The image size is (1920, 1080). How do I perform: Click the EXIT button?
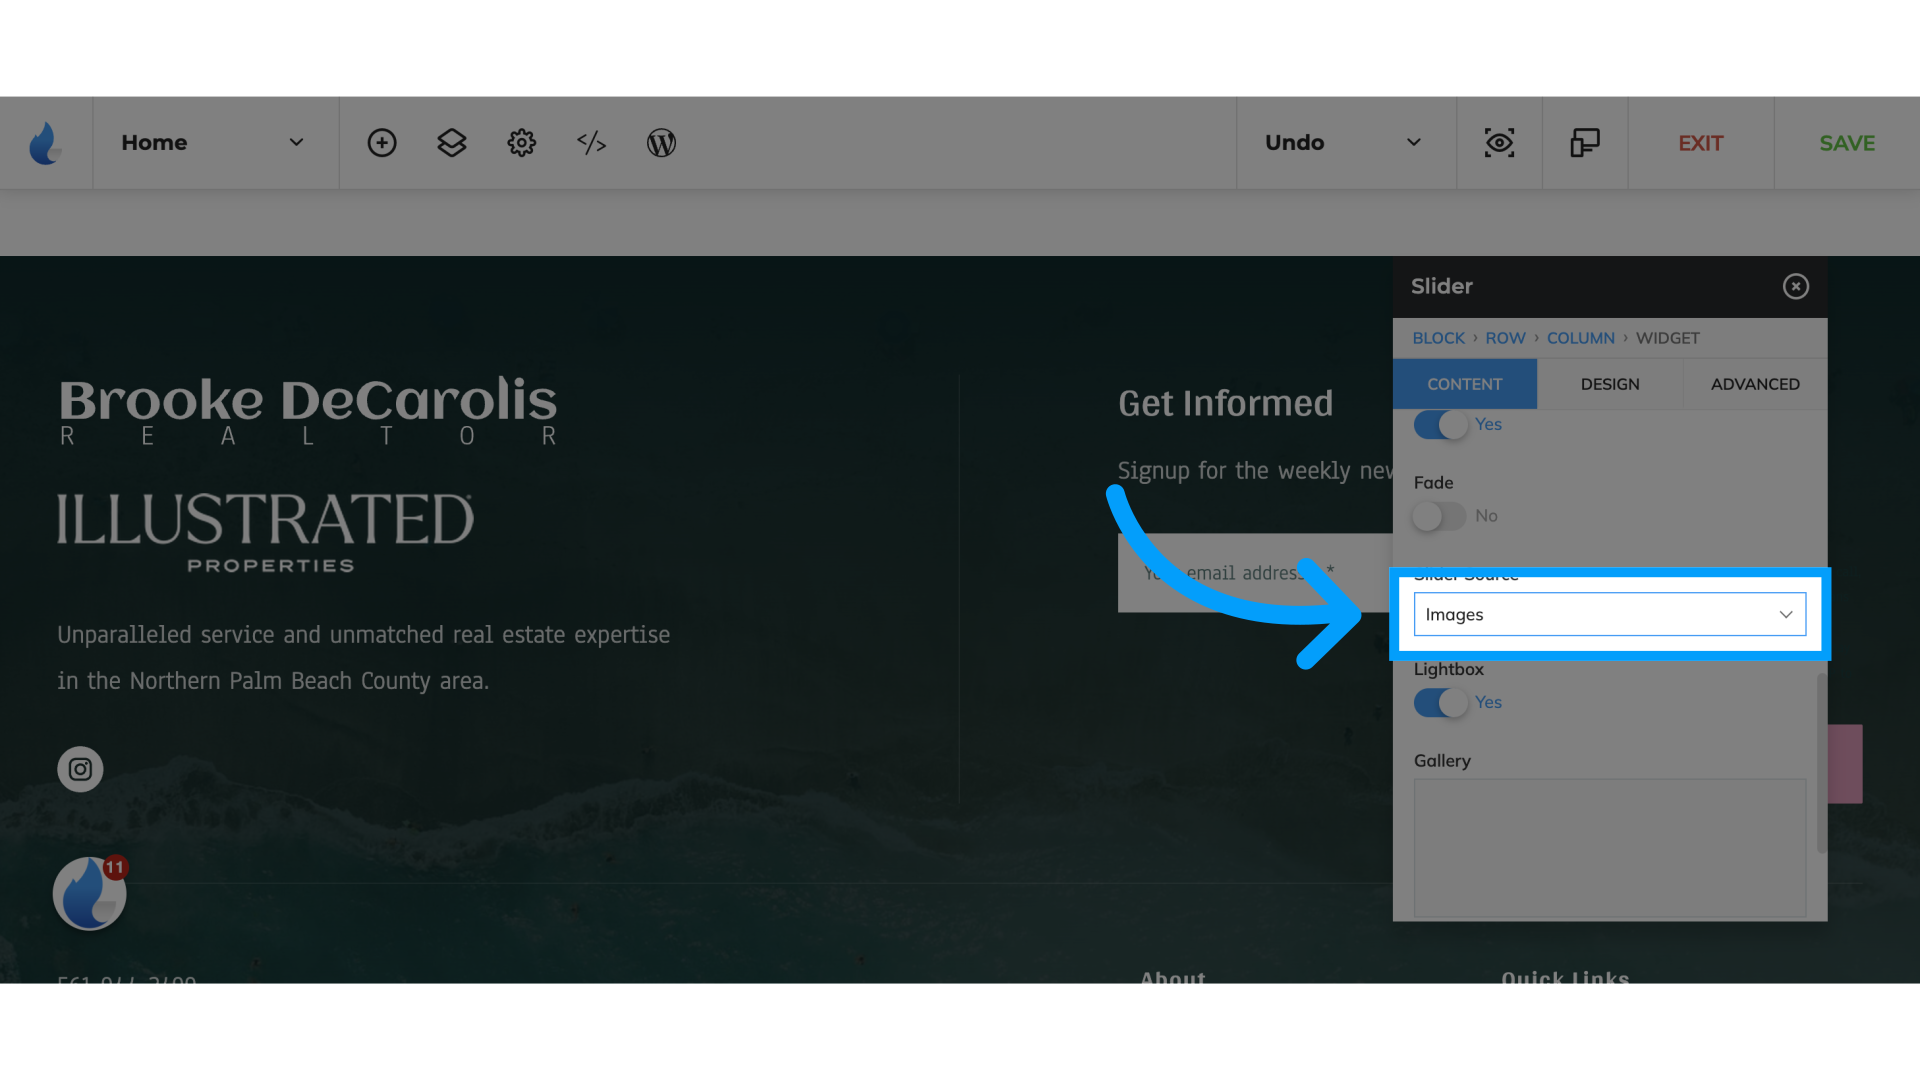[1700, 142]
